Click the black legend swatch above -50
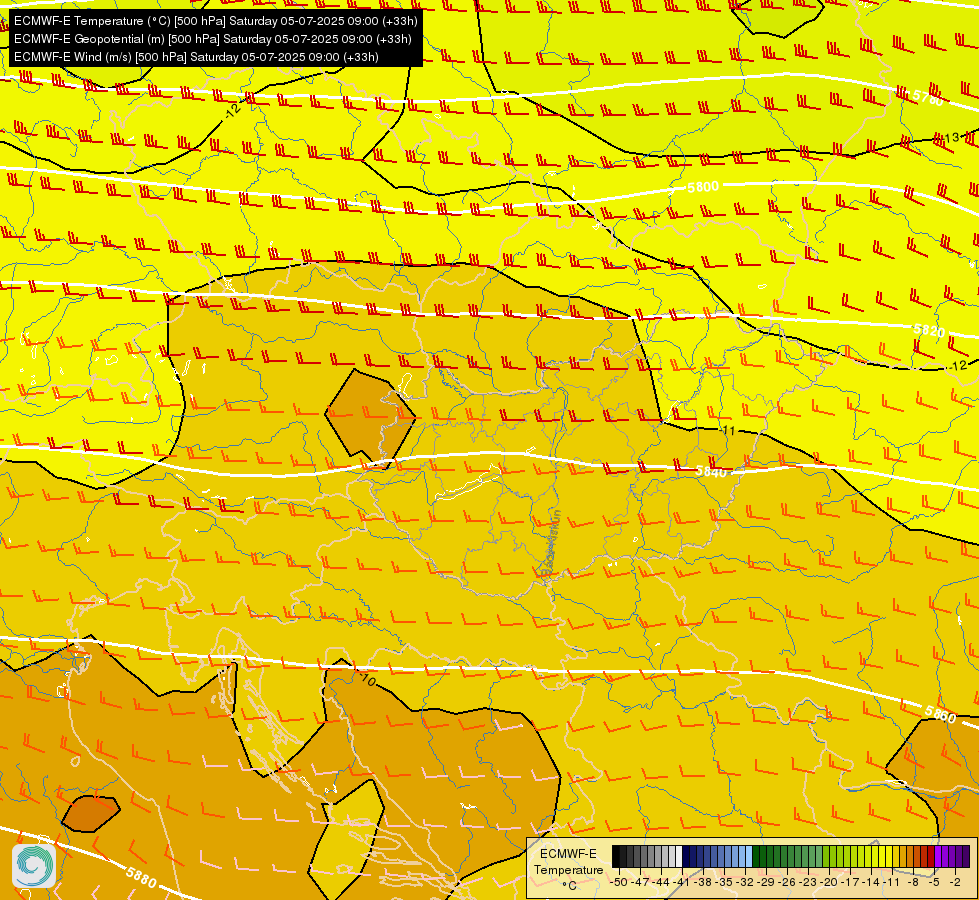The image size is (979, 900). 616,856
